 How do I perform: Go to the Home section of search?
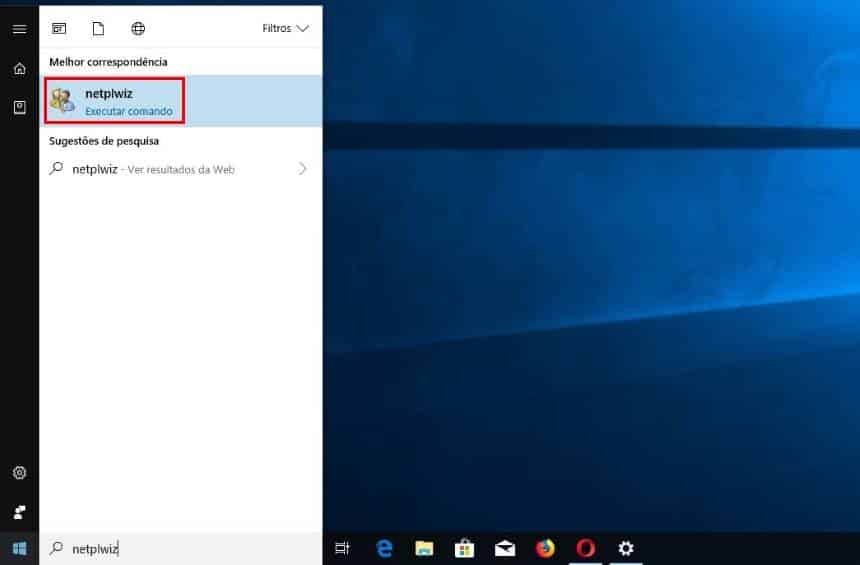[19, 69]
